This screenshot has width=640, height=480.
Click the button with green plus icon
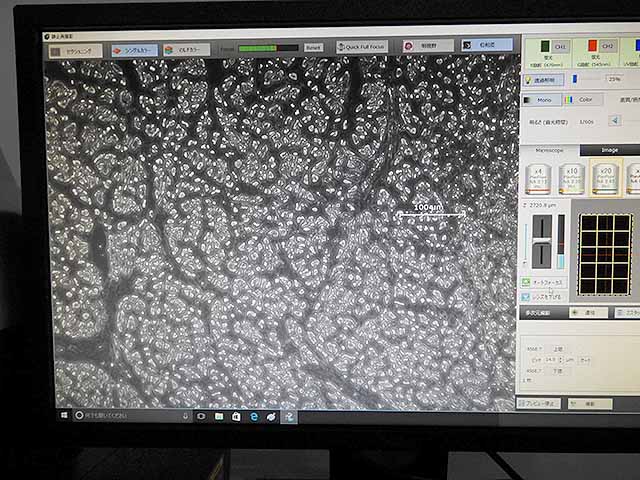(x=589, y=313)
